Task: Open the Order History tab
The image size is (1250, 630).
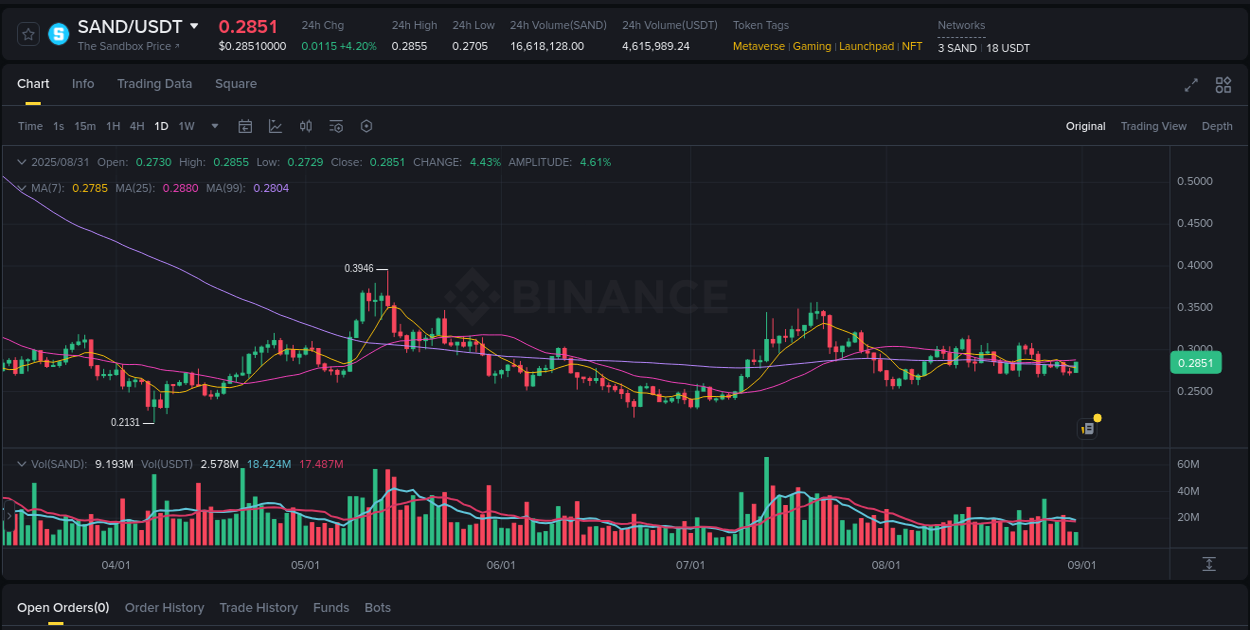Action: pyautogui.click(x=164, y=607)
